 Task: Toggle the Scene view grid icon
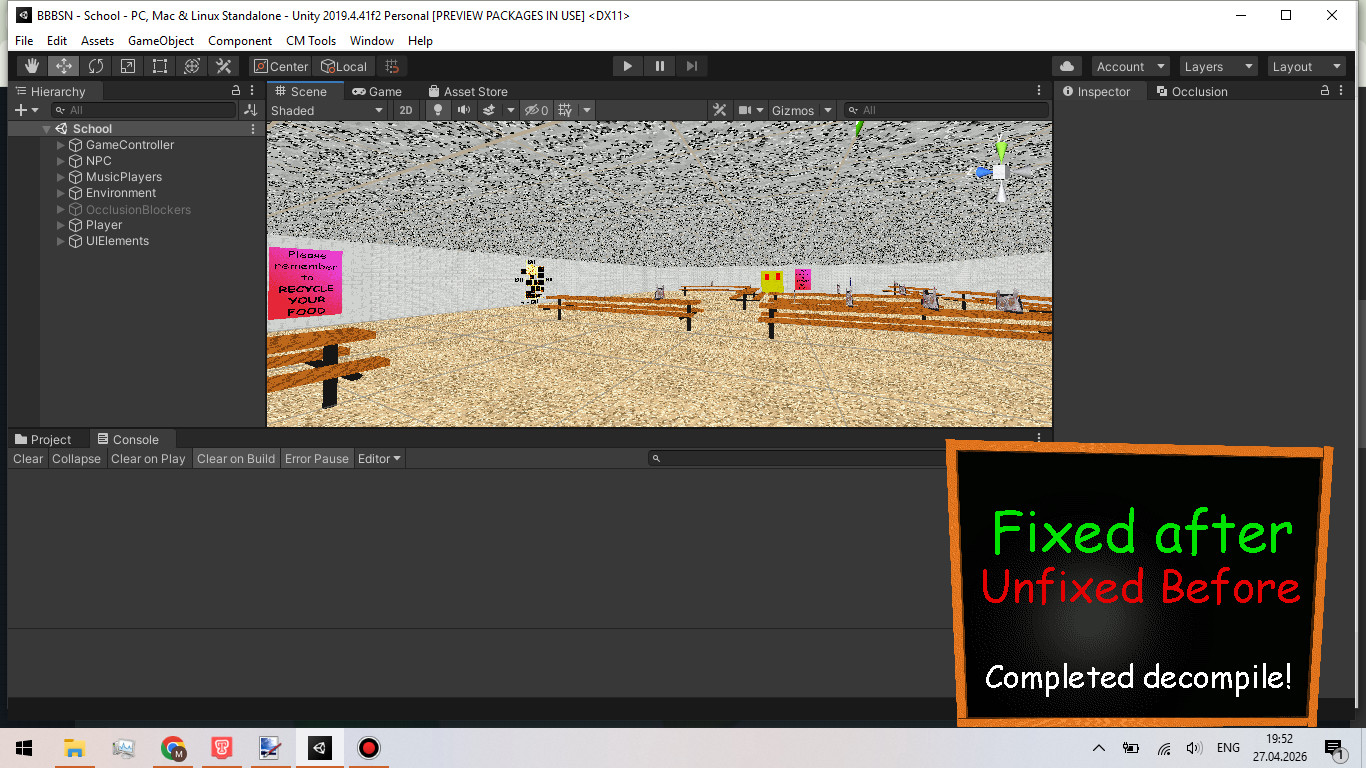(x=565, y=110)
